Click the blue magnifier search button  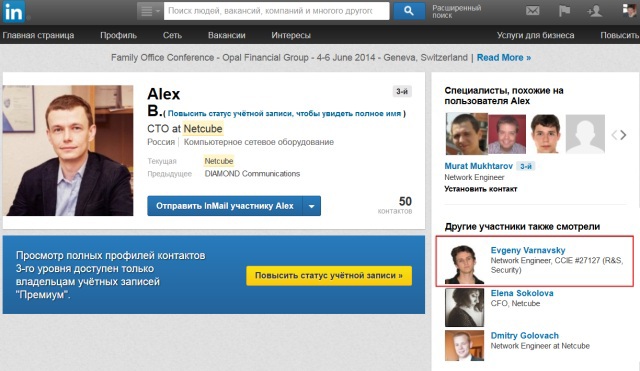click(409, 11)
